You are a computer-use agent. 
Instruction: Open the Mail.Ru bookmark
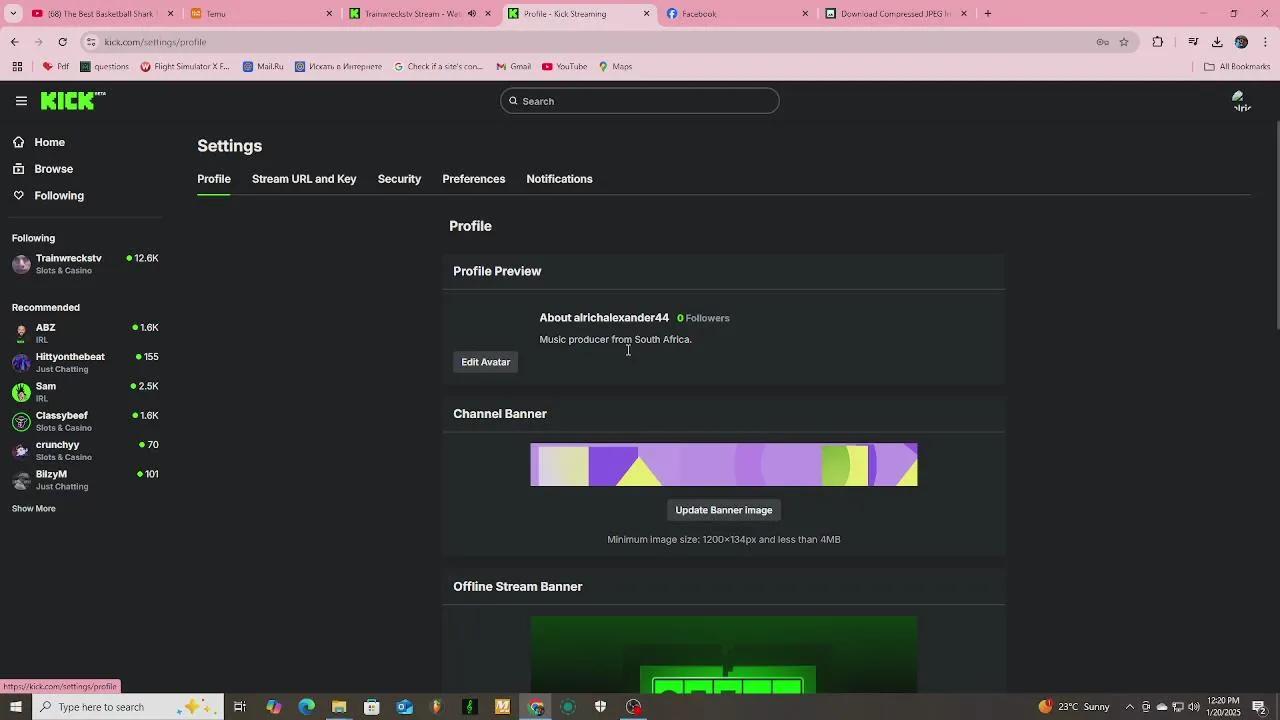pos(263,67)
